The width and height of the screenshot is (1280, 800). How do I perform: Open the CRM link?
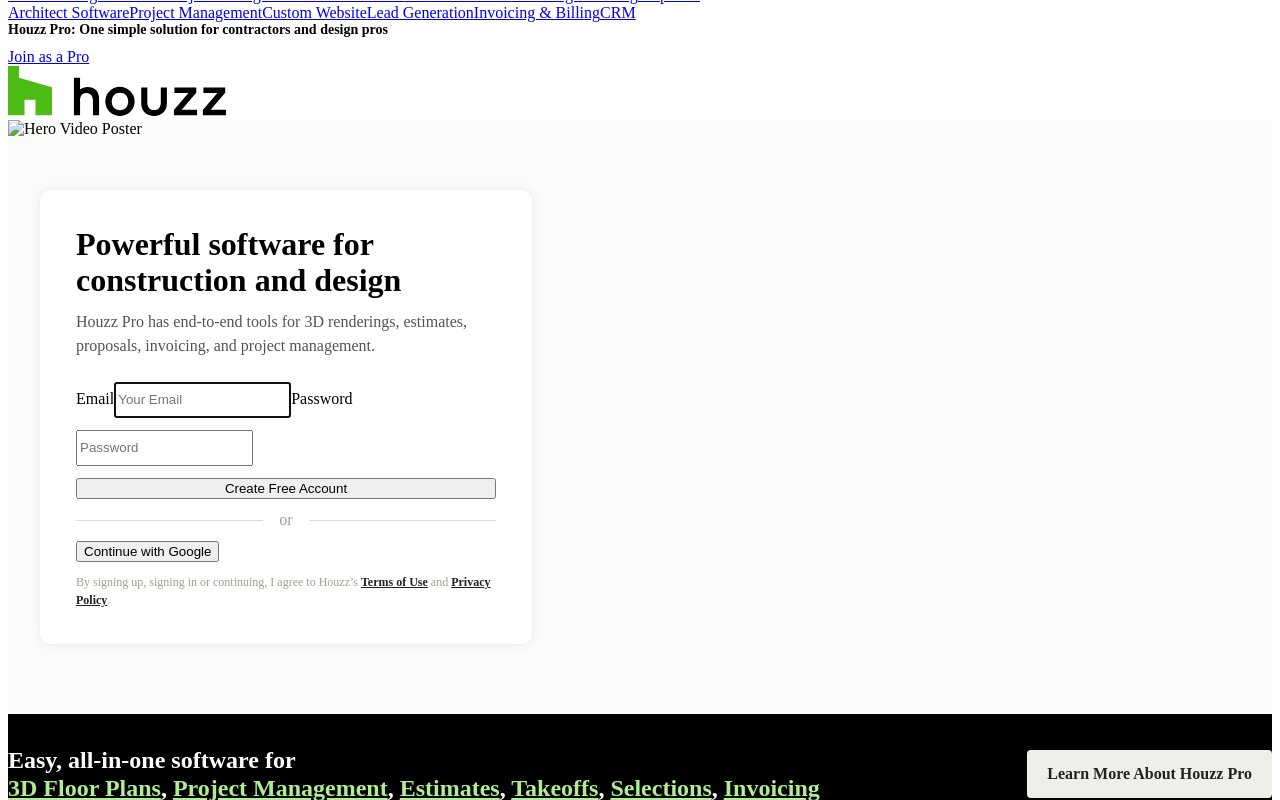point(618,13)
